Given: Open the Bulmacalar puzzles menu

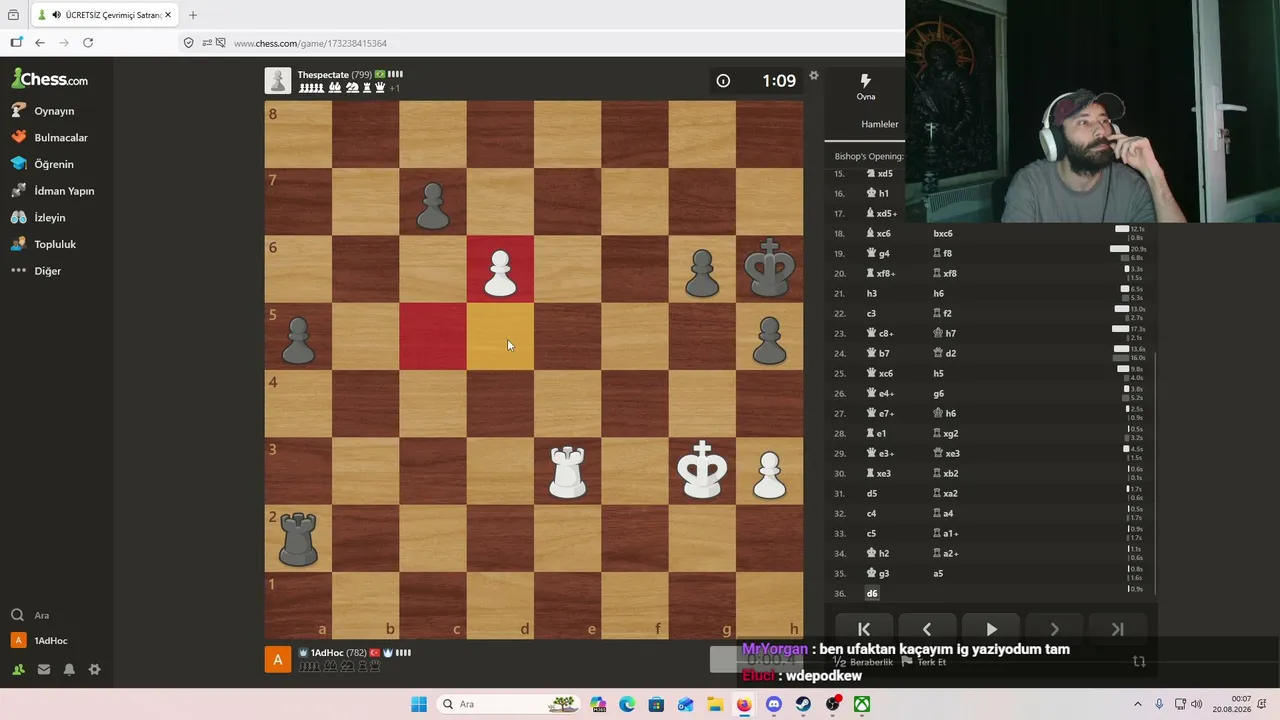Looking at the screenshot, I should 50,137.
